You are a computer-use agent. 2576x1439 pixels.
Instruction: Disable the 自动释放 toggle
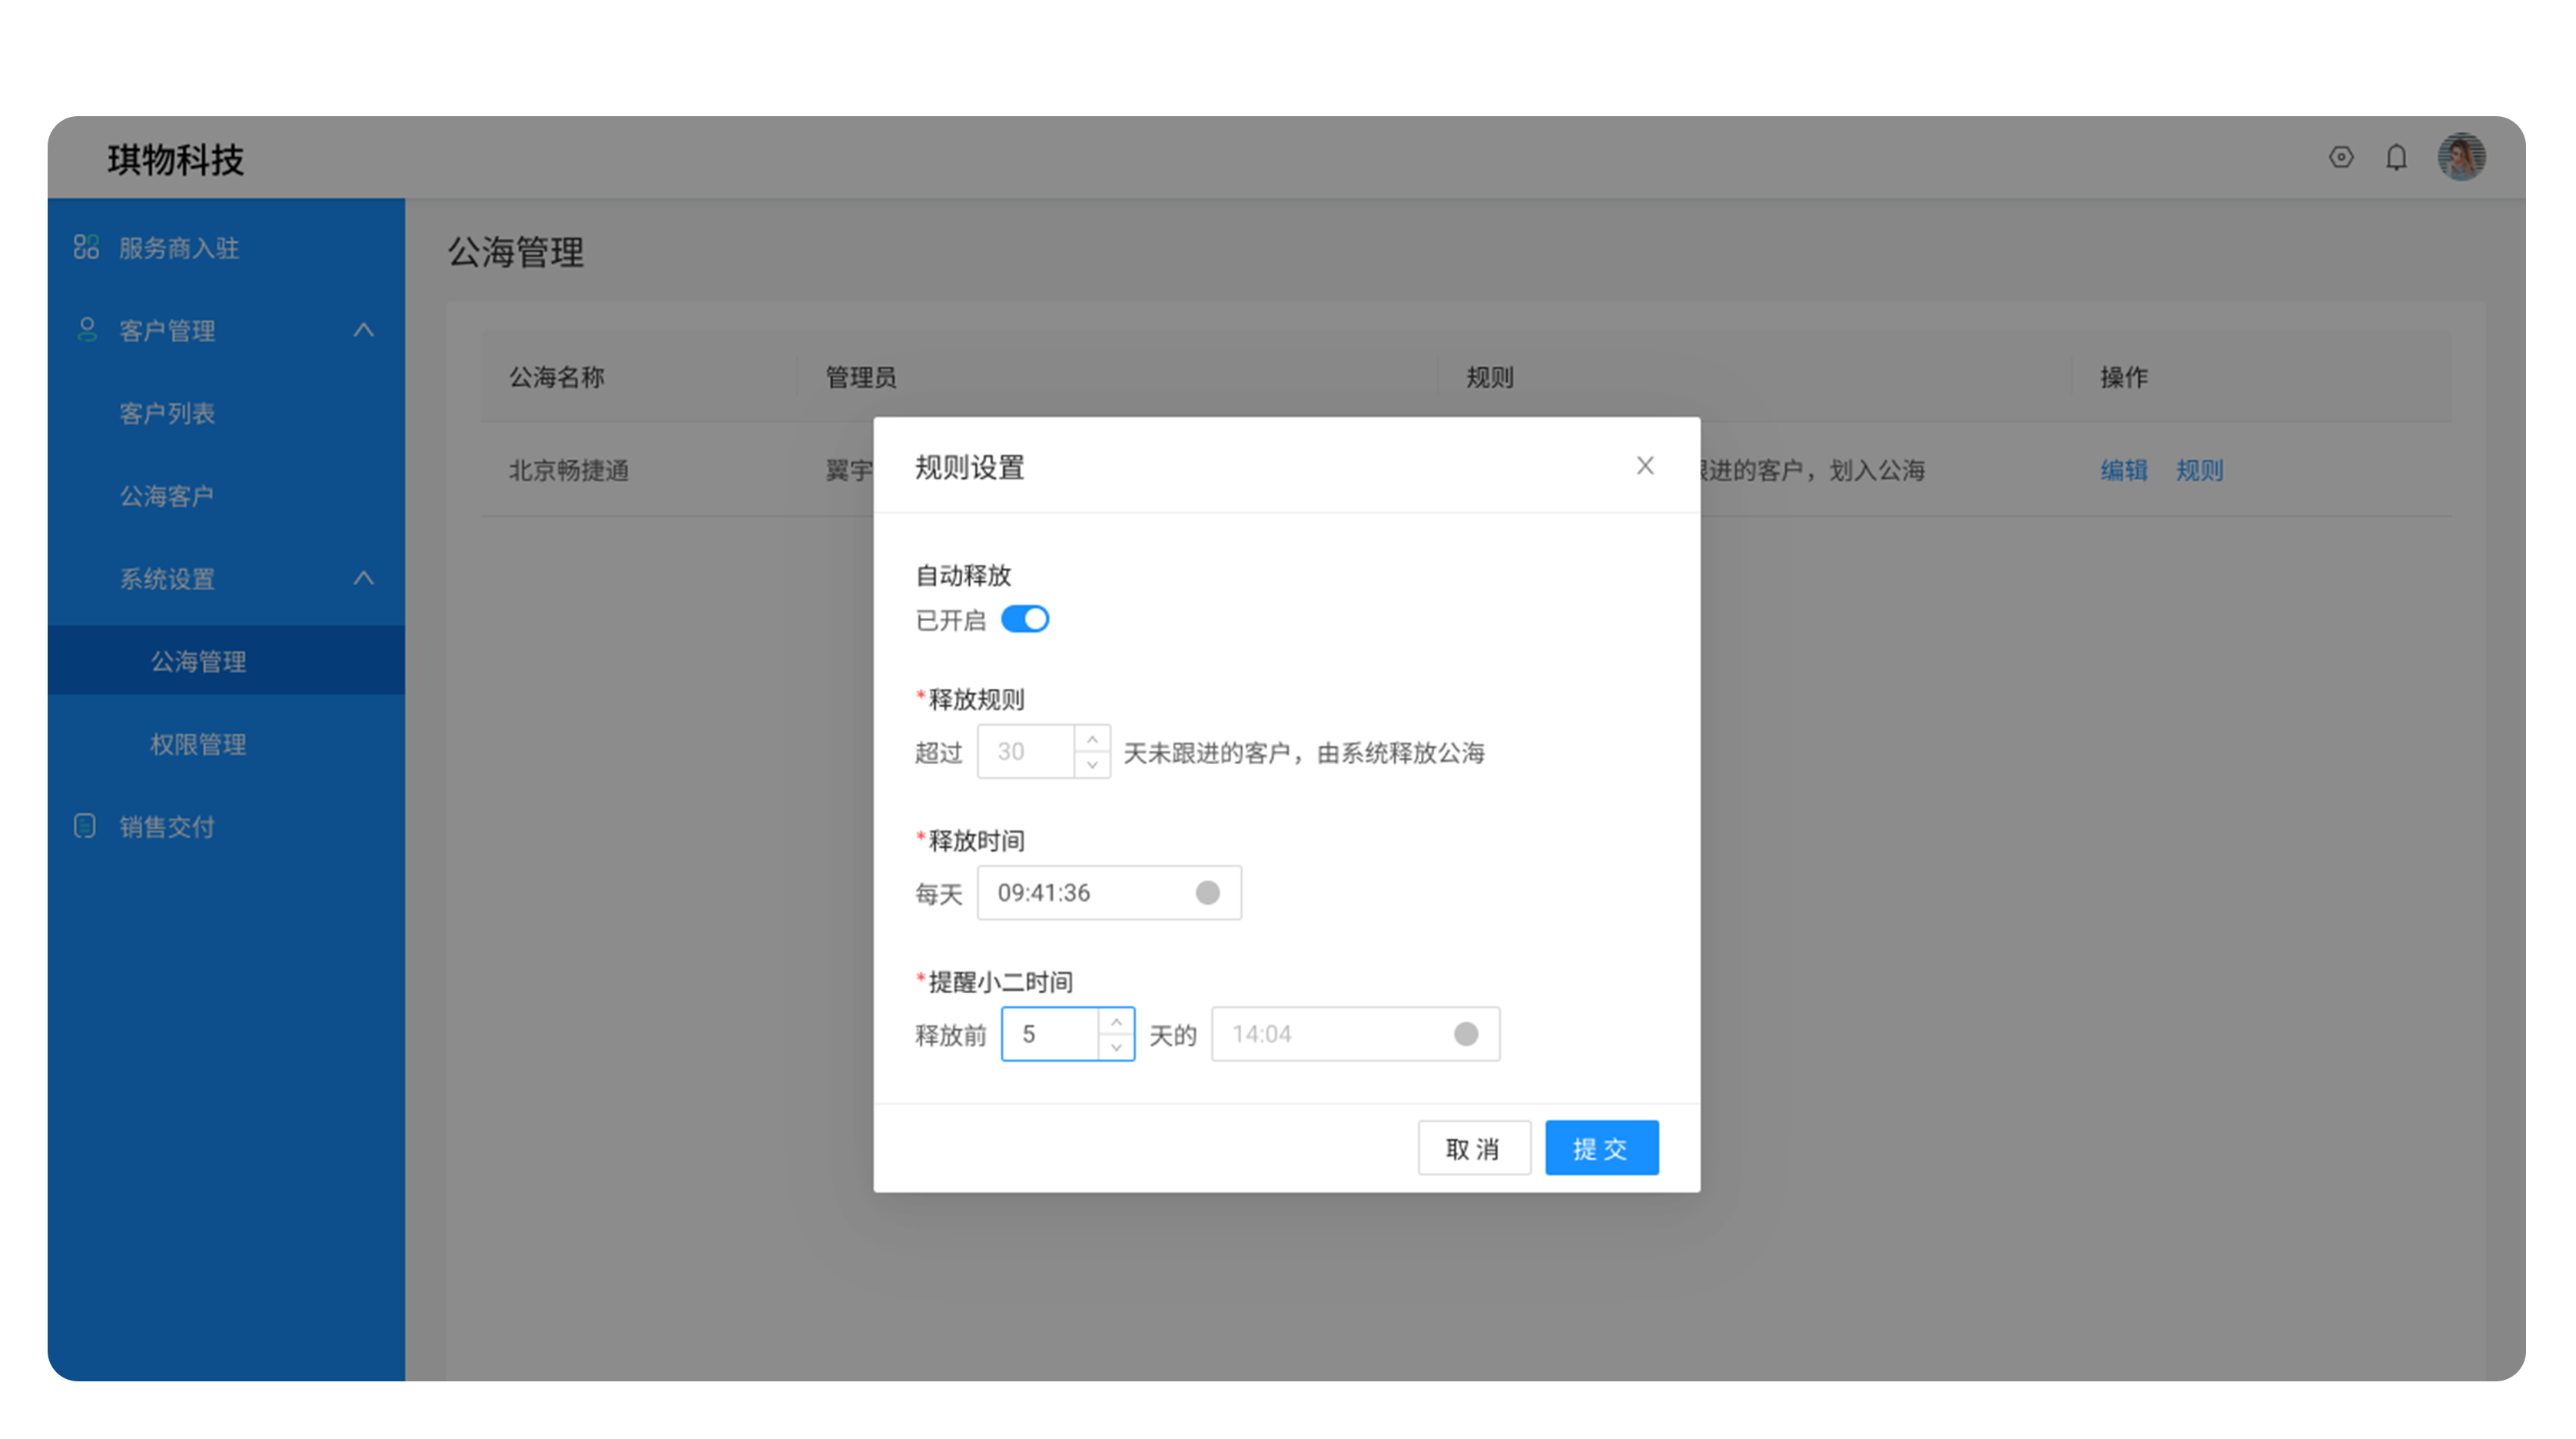(1025, 619)
